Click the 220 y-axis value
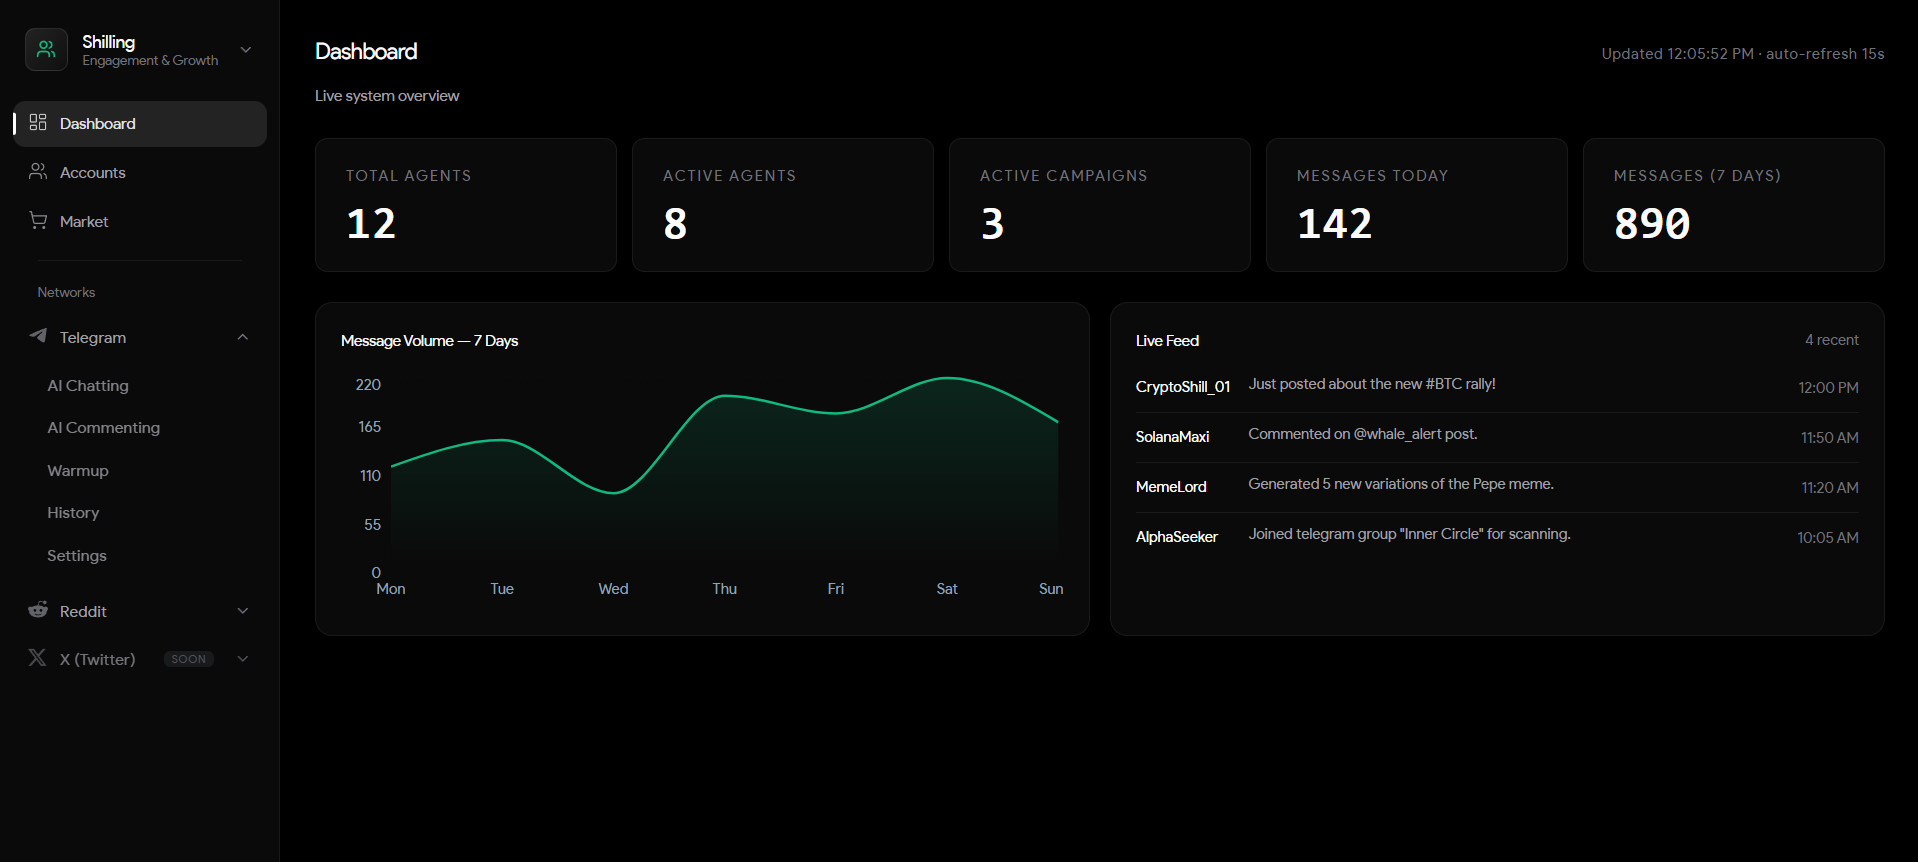The width and height of the screenshot is (1918, 862). (368, 385)
